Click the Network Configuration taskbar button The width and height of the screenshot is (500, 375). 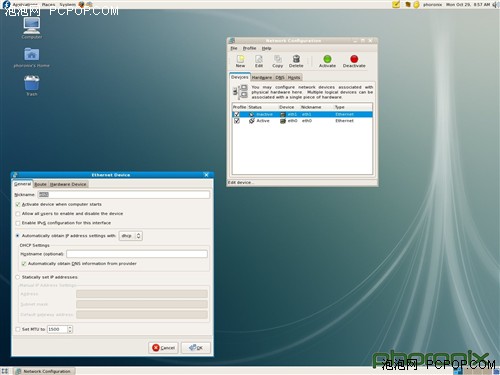click(x=44, y=371)
